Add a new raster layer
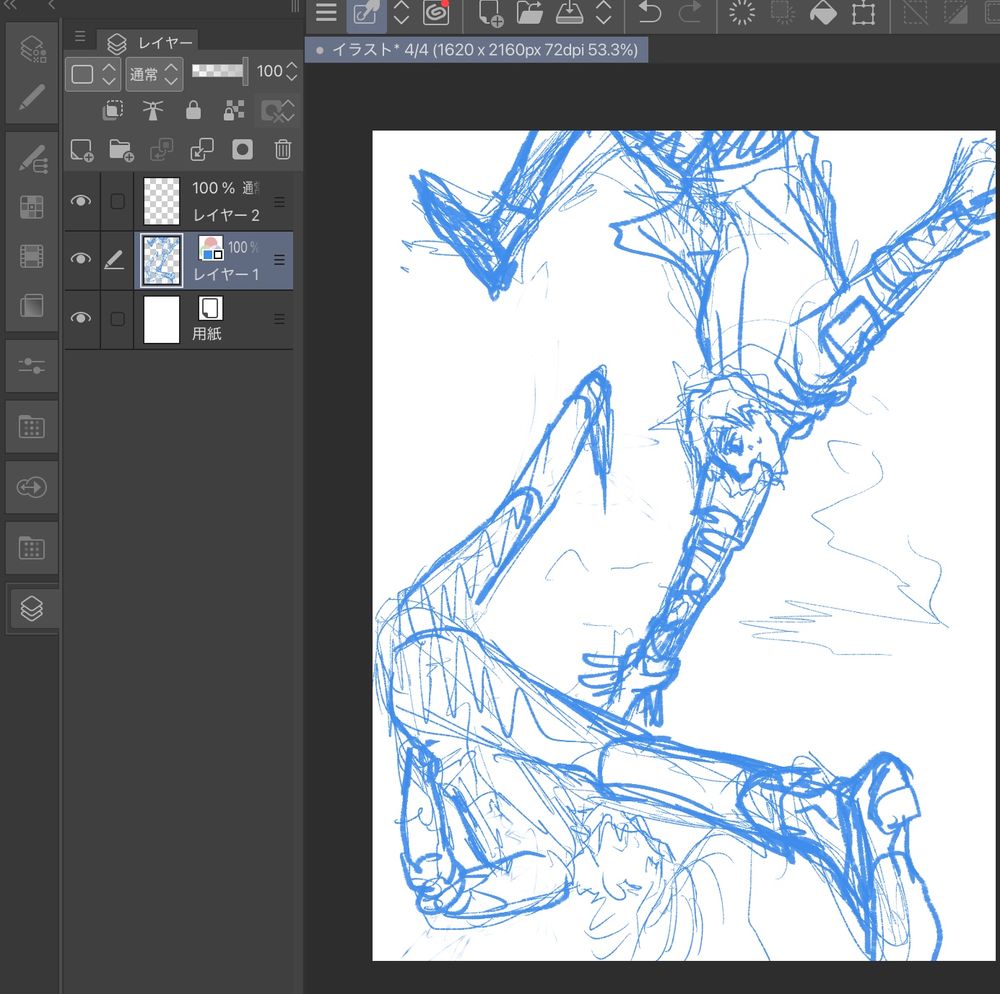Image resolution: width=1000 pixels, height=994 pixels. click(x=82, y=150)
